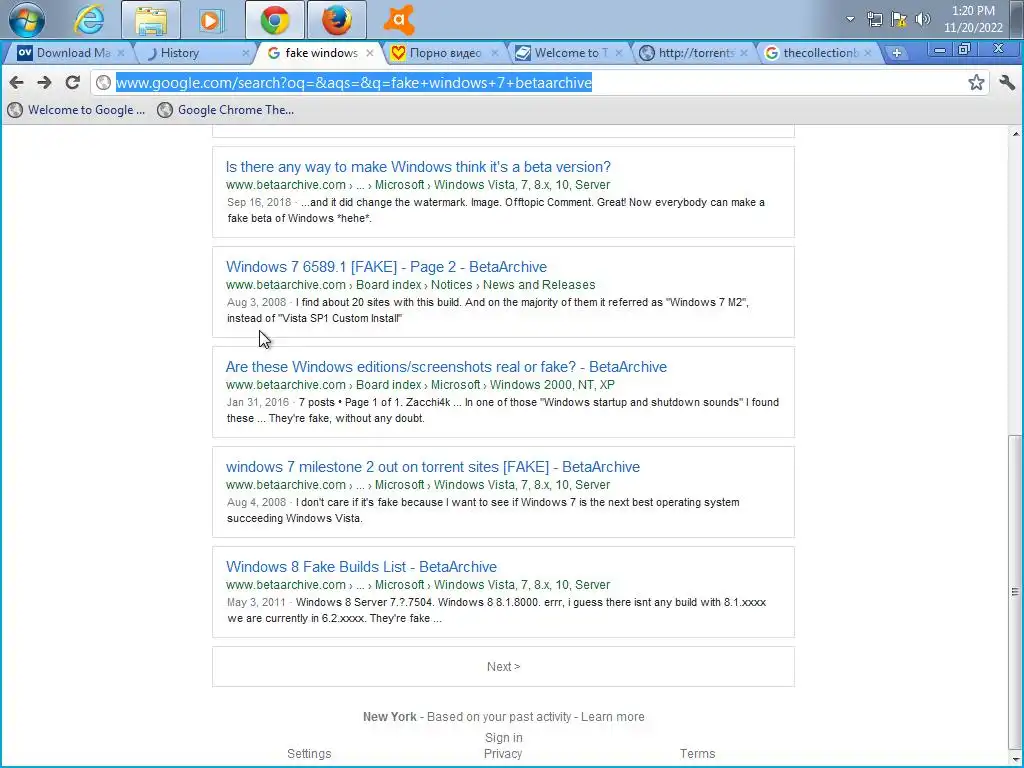Open Windows Media Player taskbar icon
Image resolution: width=1024 pixels, height=768 pixels.
pyautogui.click(x=211, y=20)
